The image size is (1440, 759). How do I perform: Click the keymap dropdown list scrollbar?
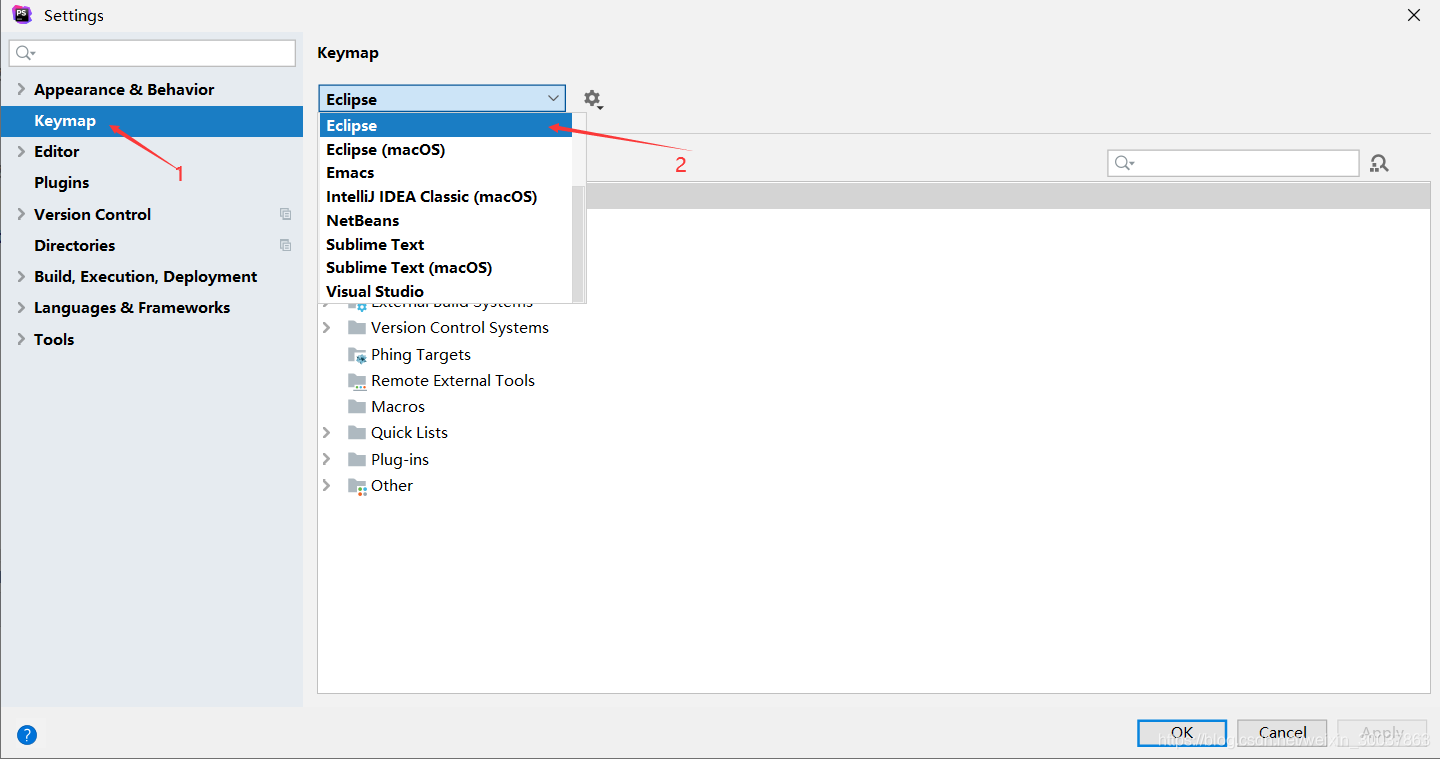tap(578, 243)
